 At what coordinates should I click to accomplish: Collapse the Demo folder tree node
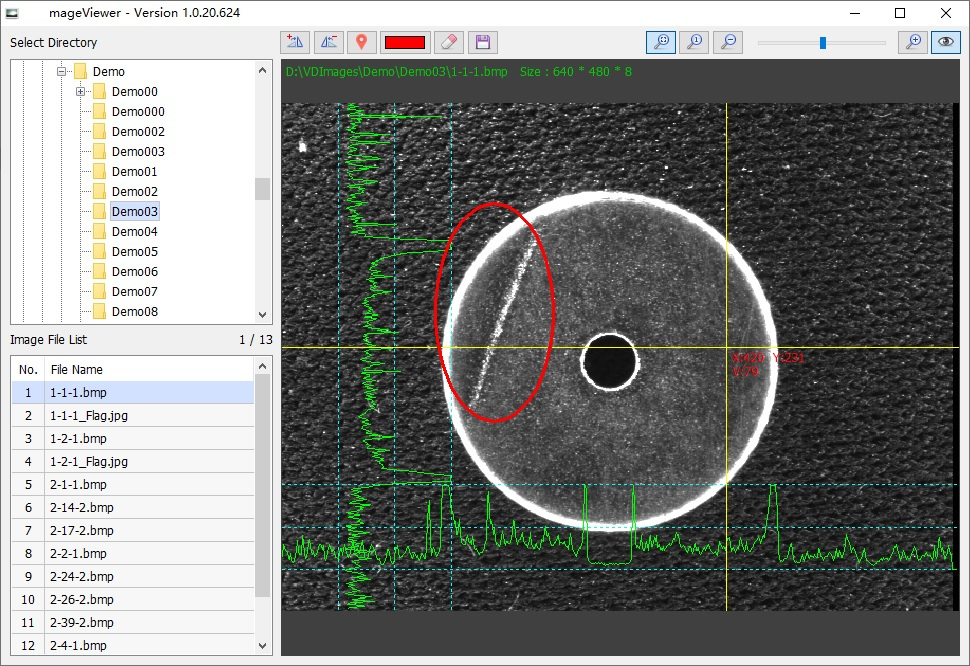(61, 72)
